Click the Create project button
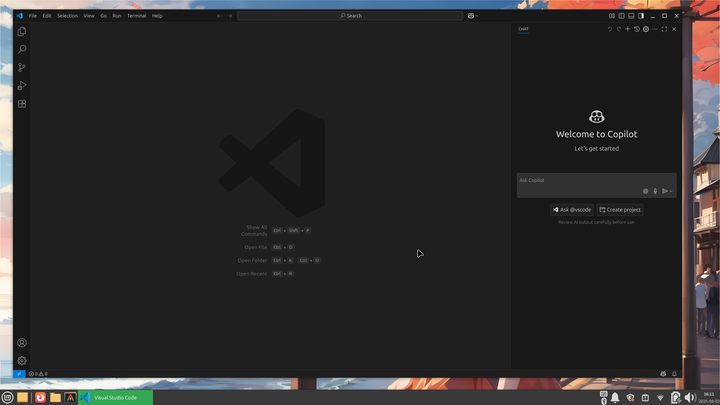The width and height of the screenshot is (720, 405). point(620,210)
